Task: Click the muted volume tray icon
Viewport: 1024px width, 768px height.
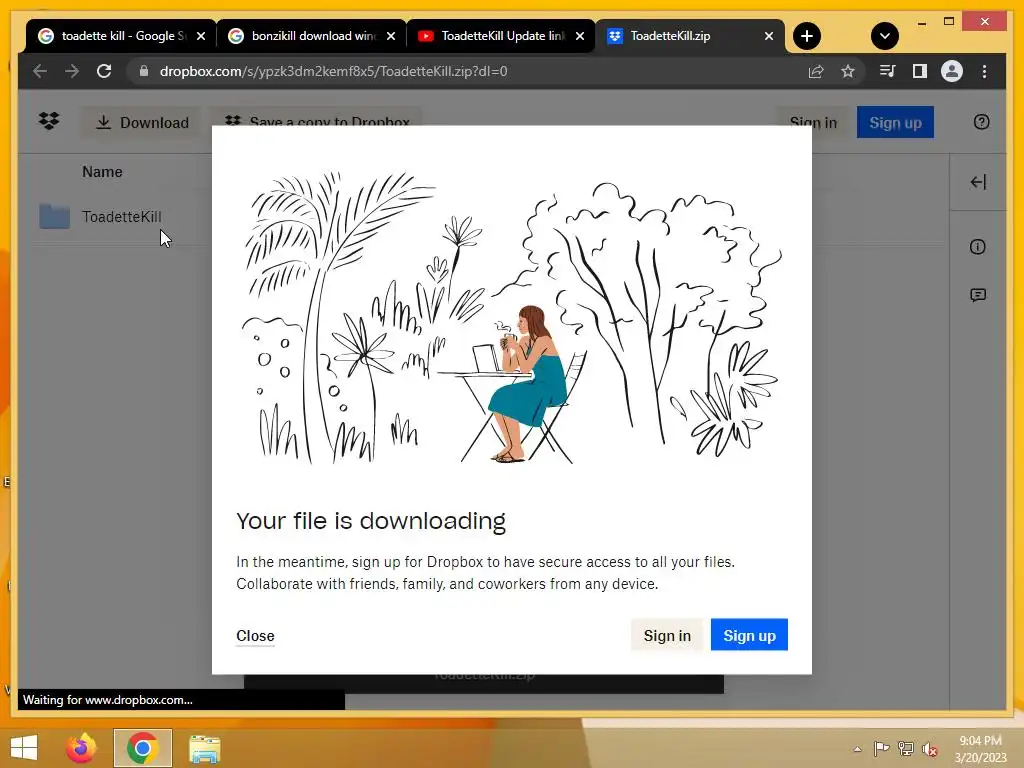Action: point(930,748)
